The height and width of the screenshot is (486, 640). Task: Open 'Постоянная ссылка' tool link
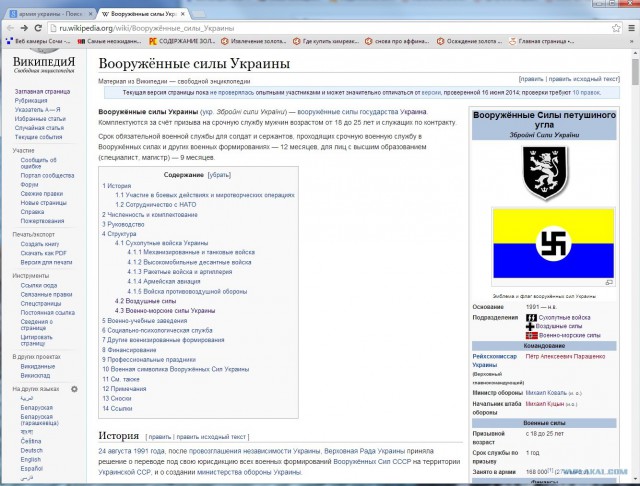[48, 313]
